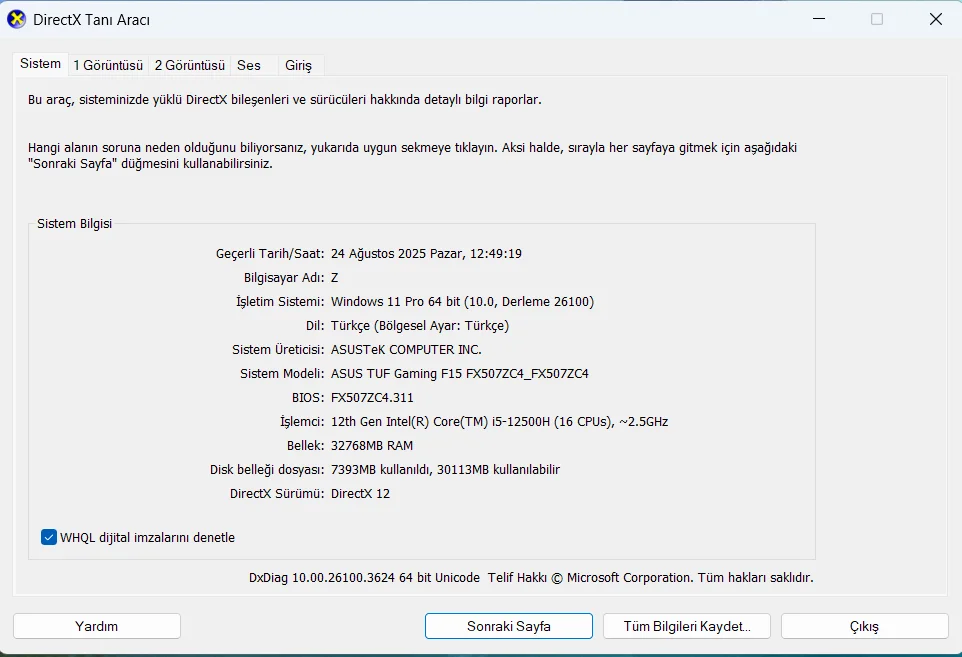This screenshot has width=962, height=657.
Task: Click the DirectX 12 version value
Action: coord(360,493)
